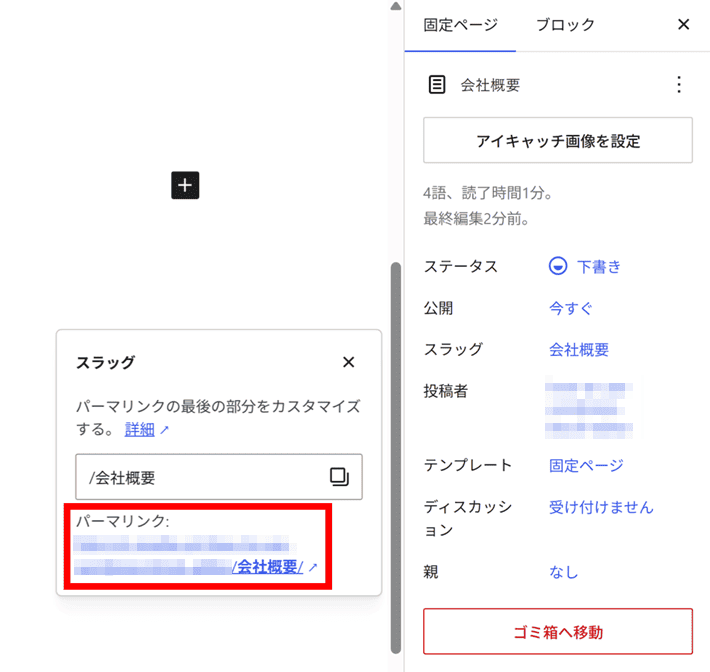Image resolution: width=710 pixels, height=672 pixels.
Task: Click the editor vertical scrollbar thumb
Action: pyautogui.click(x=396, y=457)
